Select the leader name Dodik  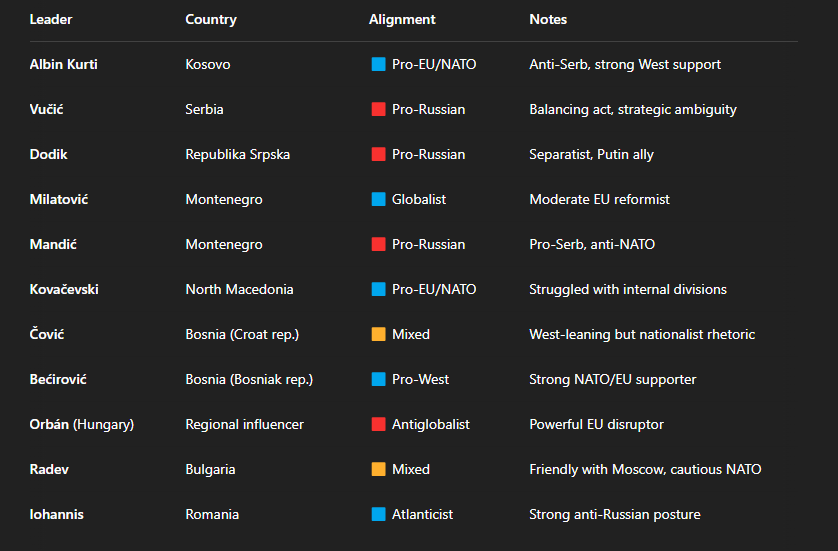pyautogui.click(x=49, y=154)
